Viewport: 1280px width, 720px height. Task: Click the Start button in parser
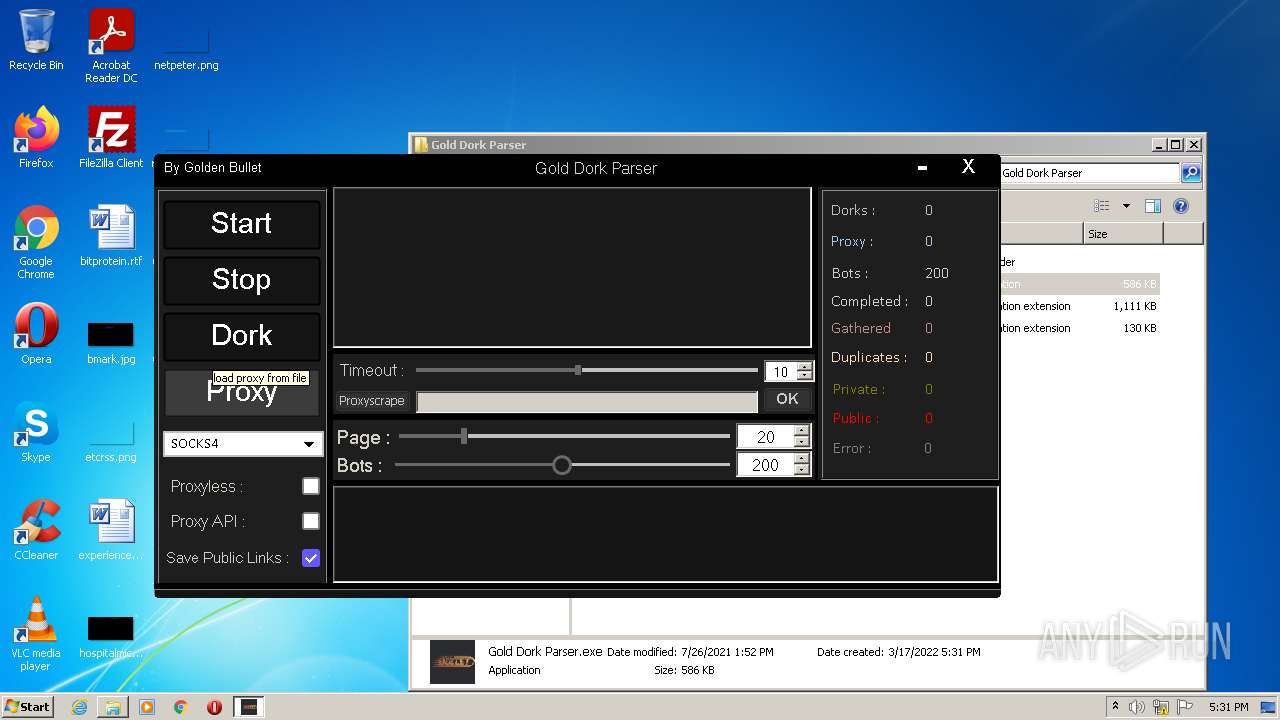click(x=242, y=224)
